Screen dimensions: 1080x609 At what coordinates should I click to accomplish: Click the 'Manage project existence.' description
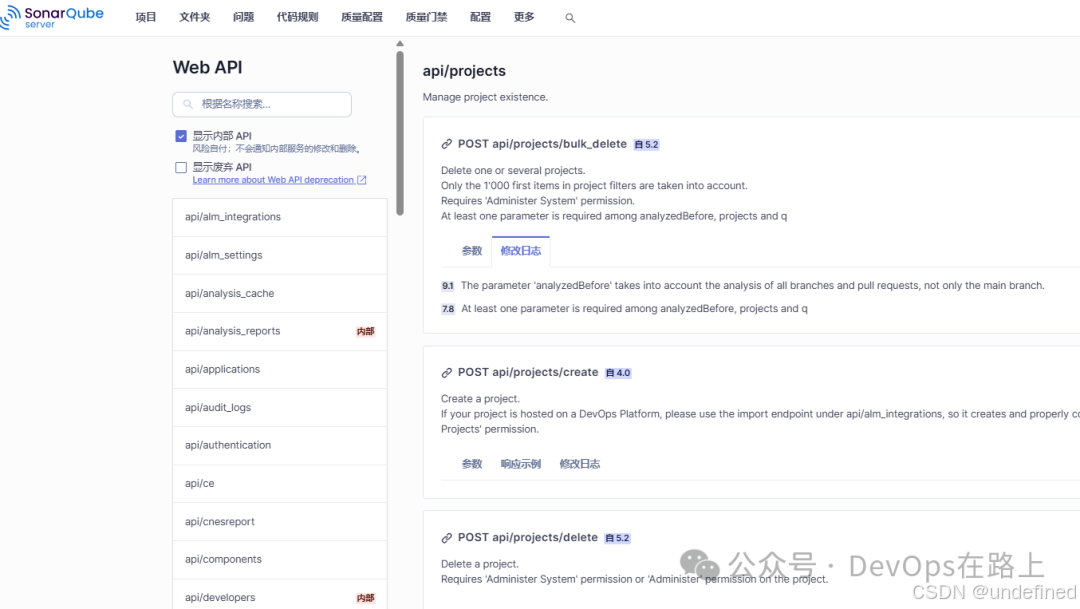(x=485, y=97)
